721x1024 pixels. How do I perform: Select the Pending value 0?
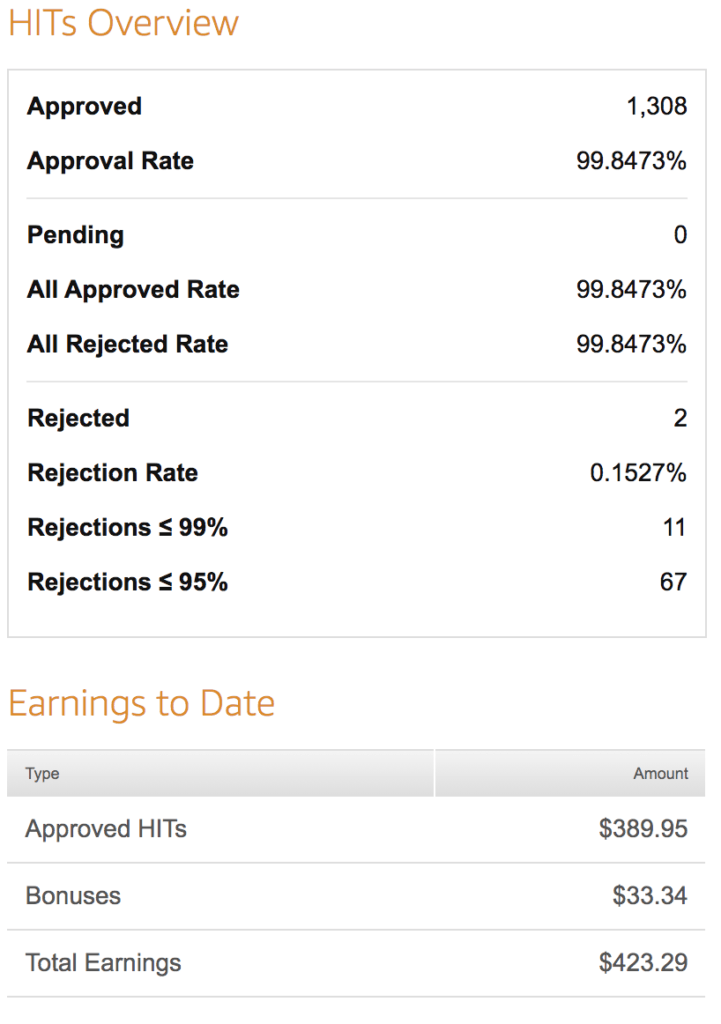pyautogui.click(x=680, y=235)
